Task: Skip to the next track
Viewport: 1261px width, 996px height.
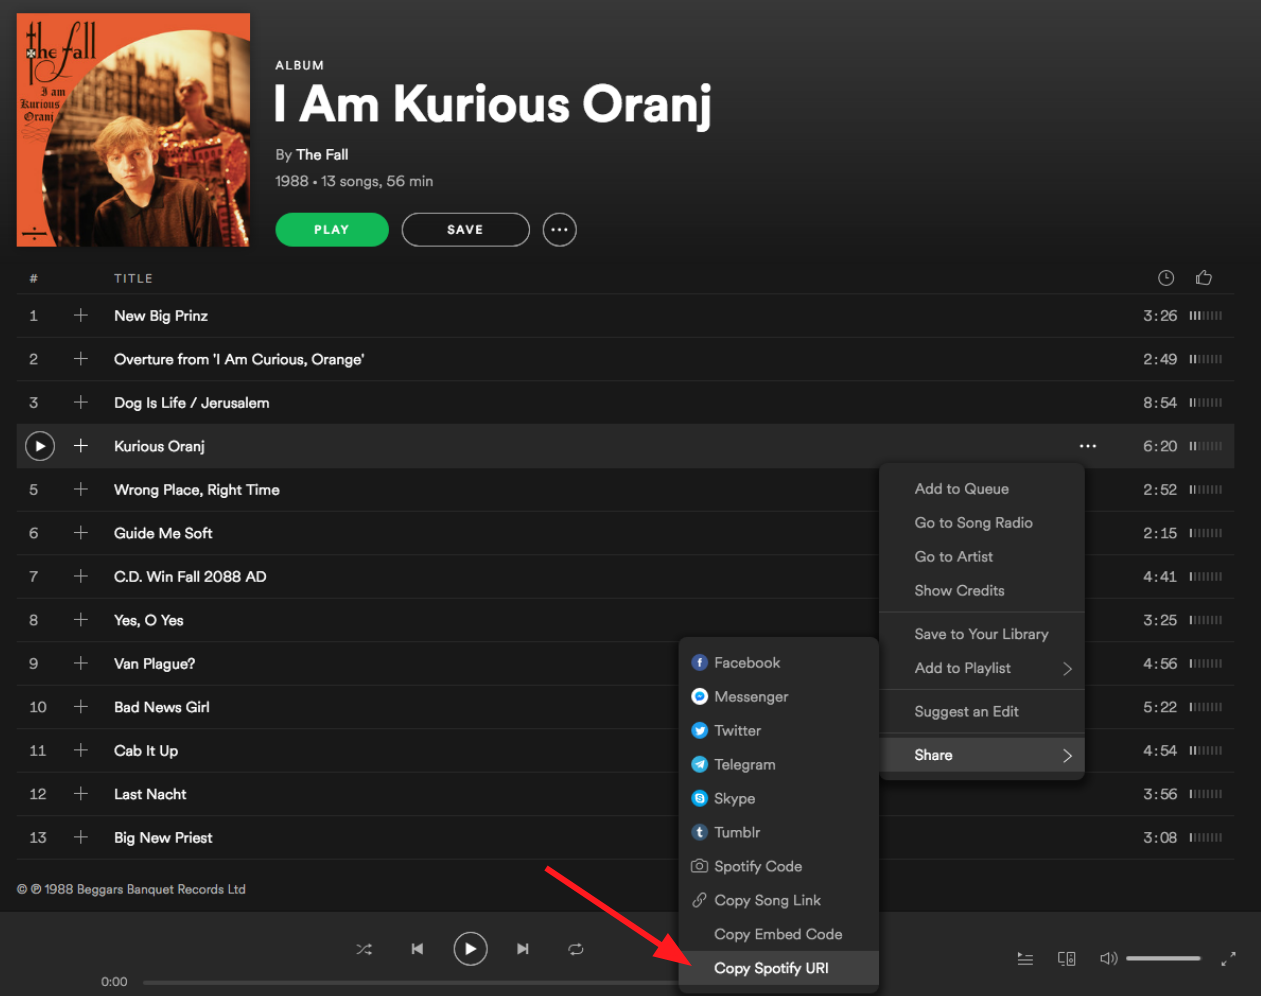Action: pyautogui.click(x=523, y=949)
